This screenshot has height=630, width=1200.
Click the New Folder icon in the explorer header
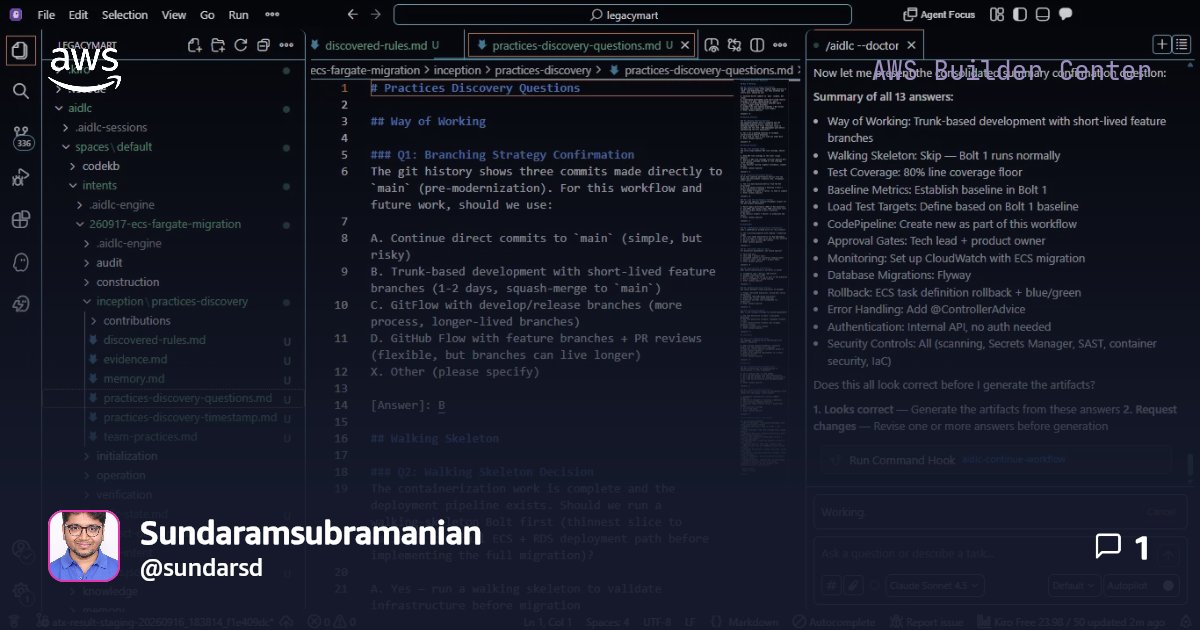(218, 45)
